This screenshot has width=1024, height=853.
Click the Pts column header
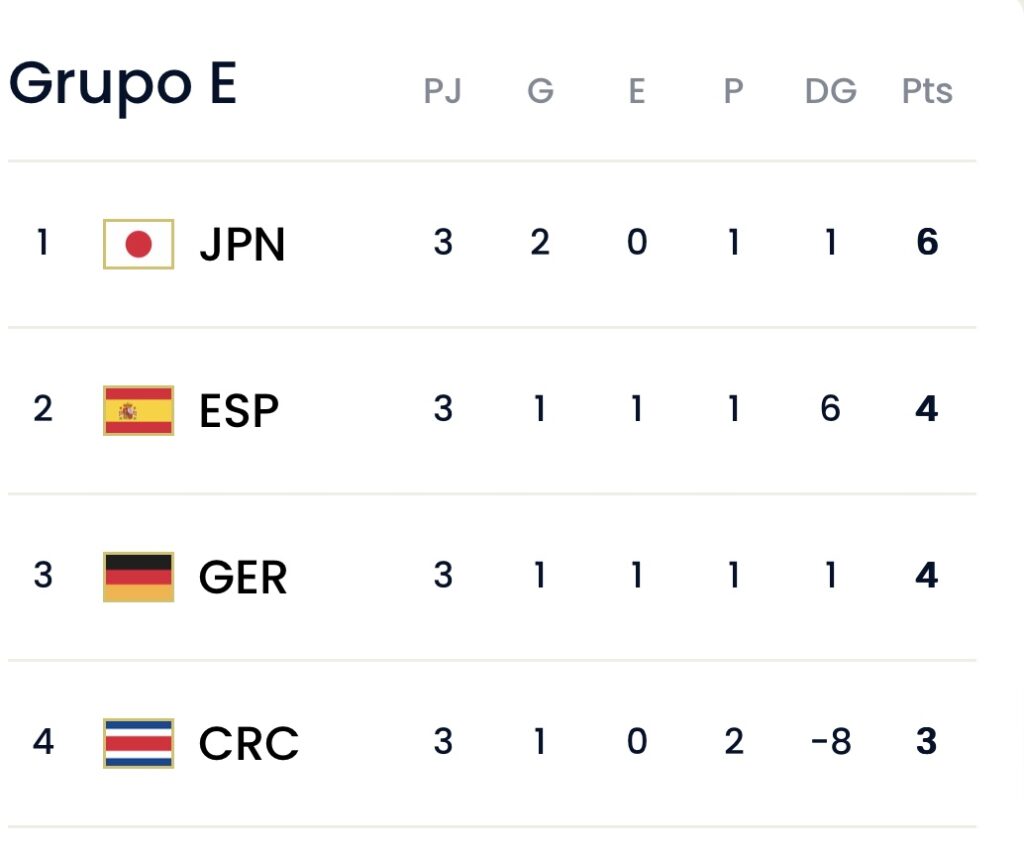point(927,91)
